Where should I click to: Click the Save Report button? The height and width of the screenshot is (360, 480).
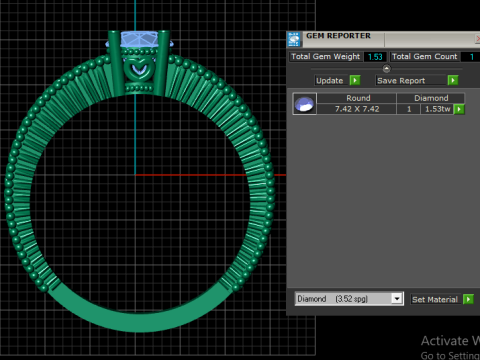[411, 80]
